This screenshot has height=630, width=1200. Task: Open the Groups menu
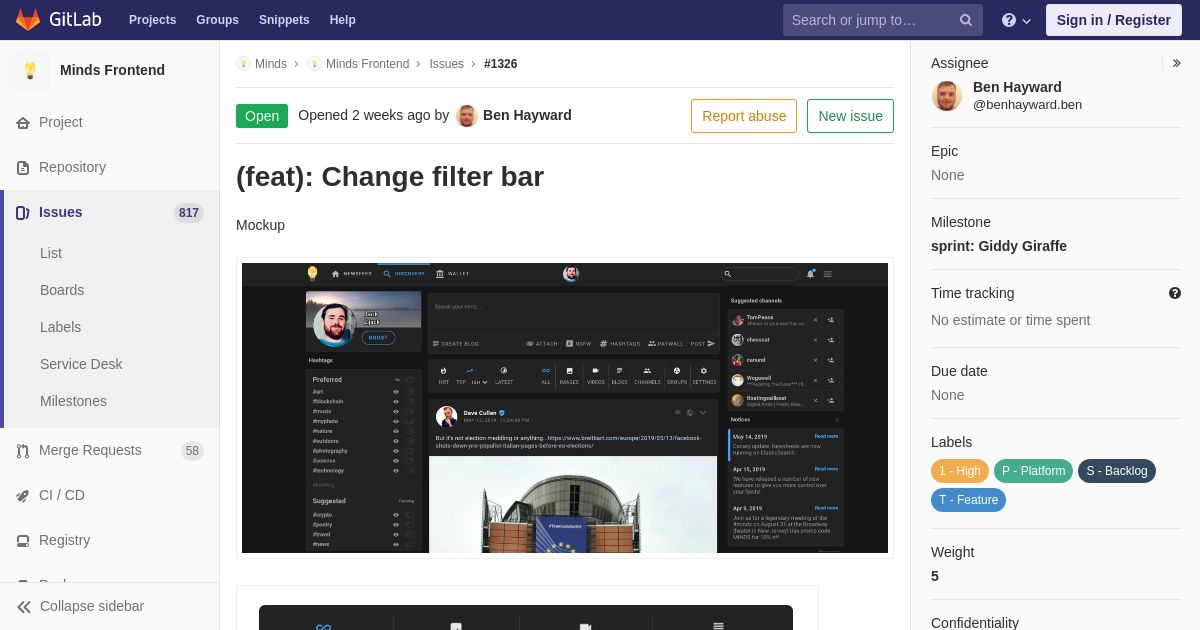pyautogui.click(x=217, y=20)
